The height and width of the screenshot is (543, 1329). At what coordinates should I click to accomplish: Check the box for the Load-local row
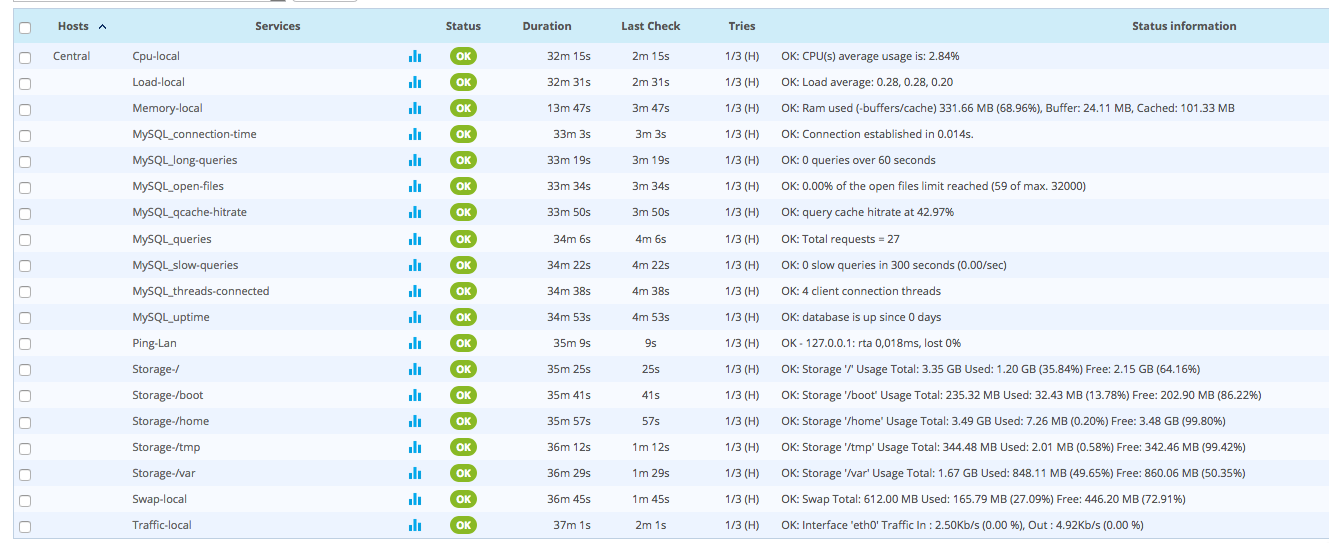point(25,83)
